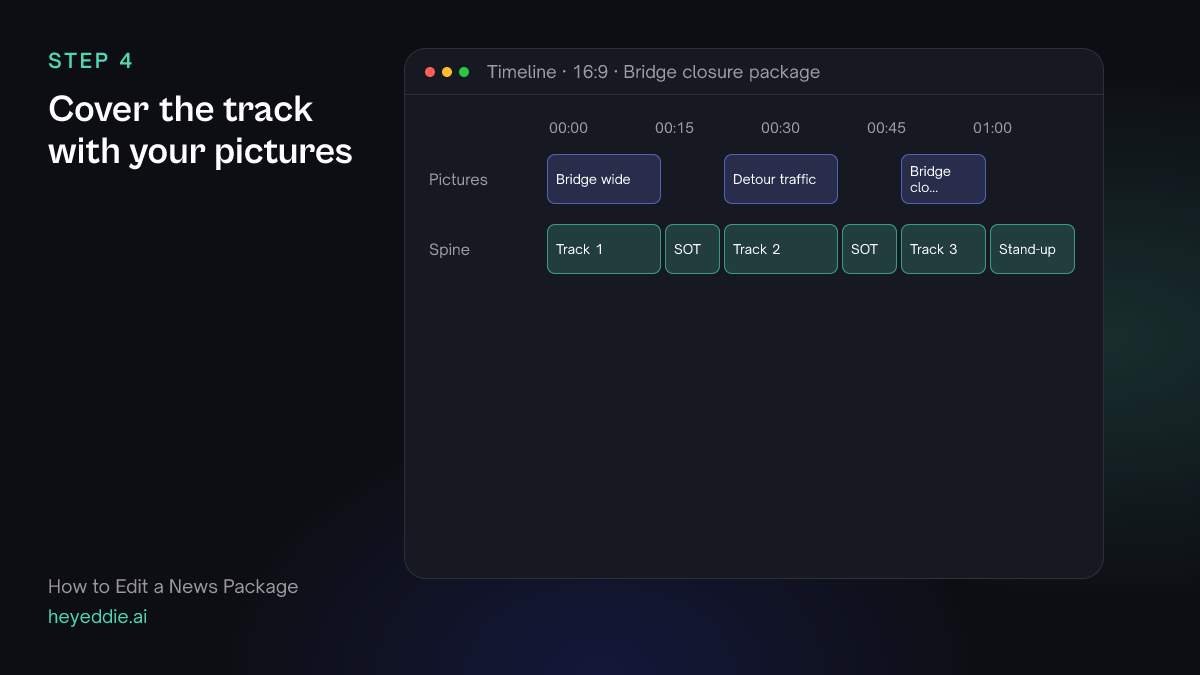The width and height of the screenshot is (1200, 675).
Task: Click the 00:15 timeline marker
Action: coord(674,128)
